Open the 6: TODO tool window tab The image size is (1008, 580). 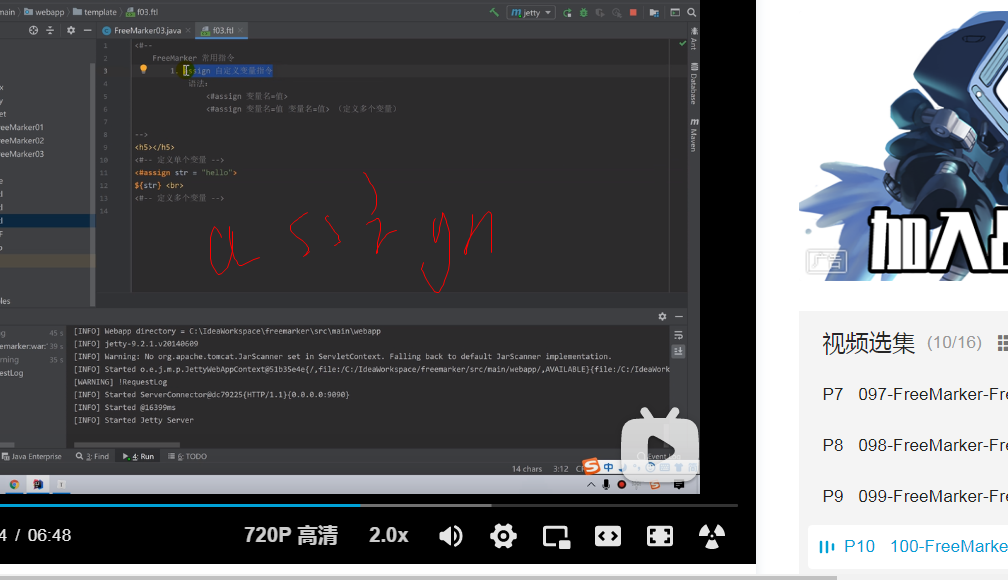coord(188,457)
